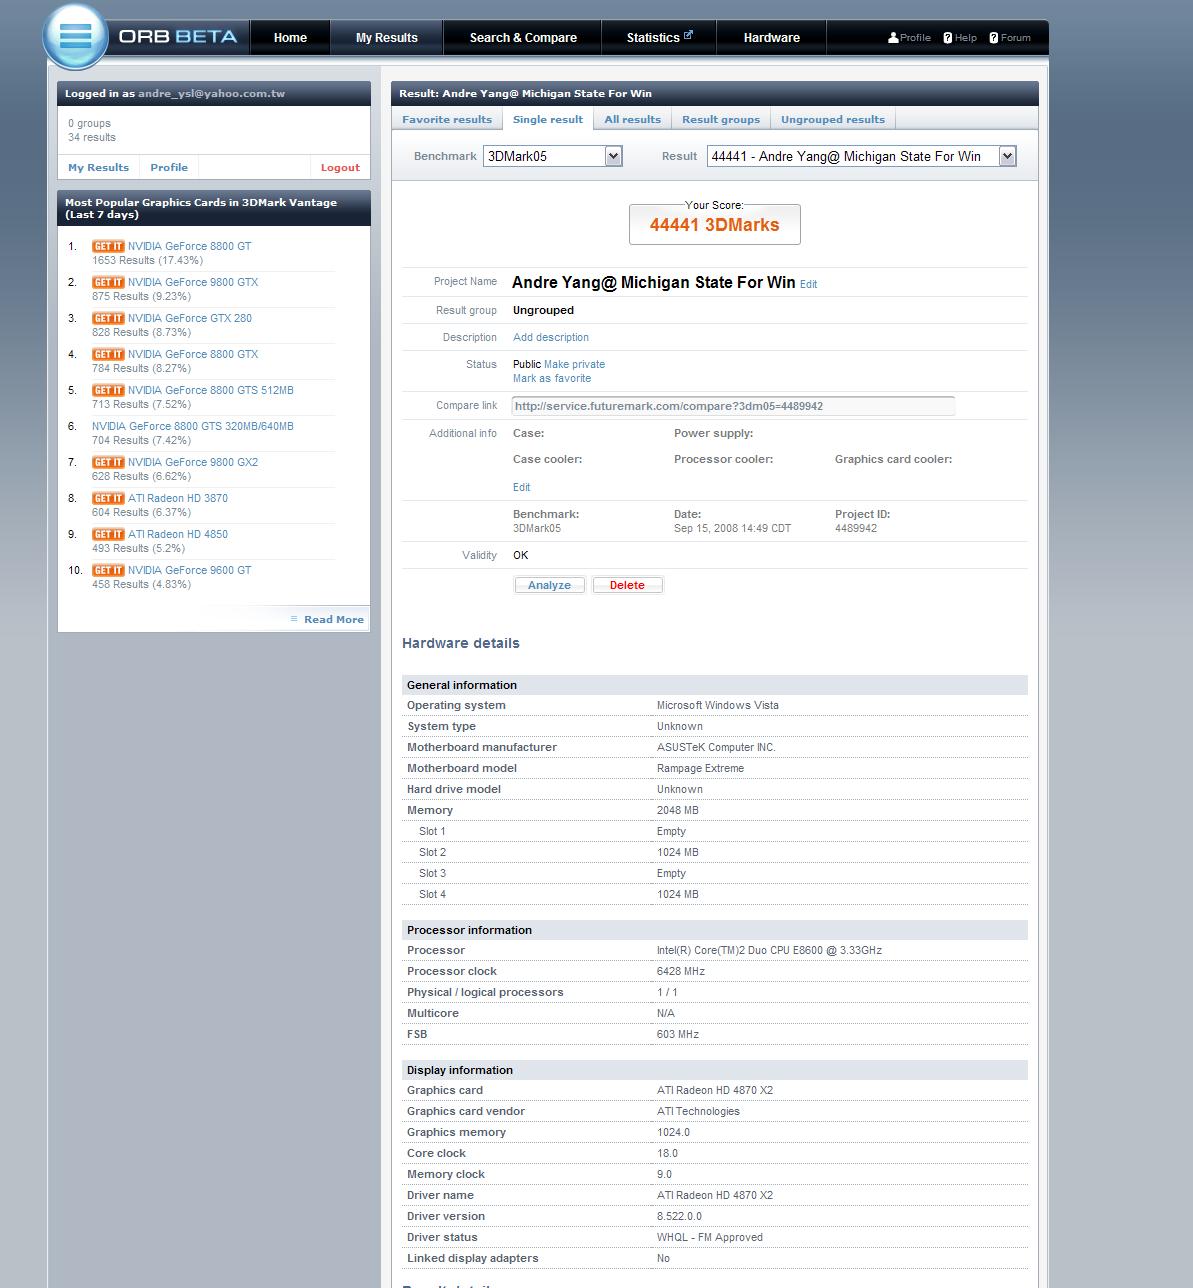The height and width of the screenshot is (1288, 1193).
Task: Click GET IT badge for Radeon HD 3870
Action: tap(108, 498)
